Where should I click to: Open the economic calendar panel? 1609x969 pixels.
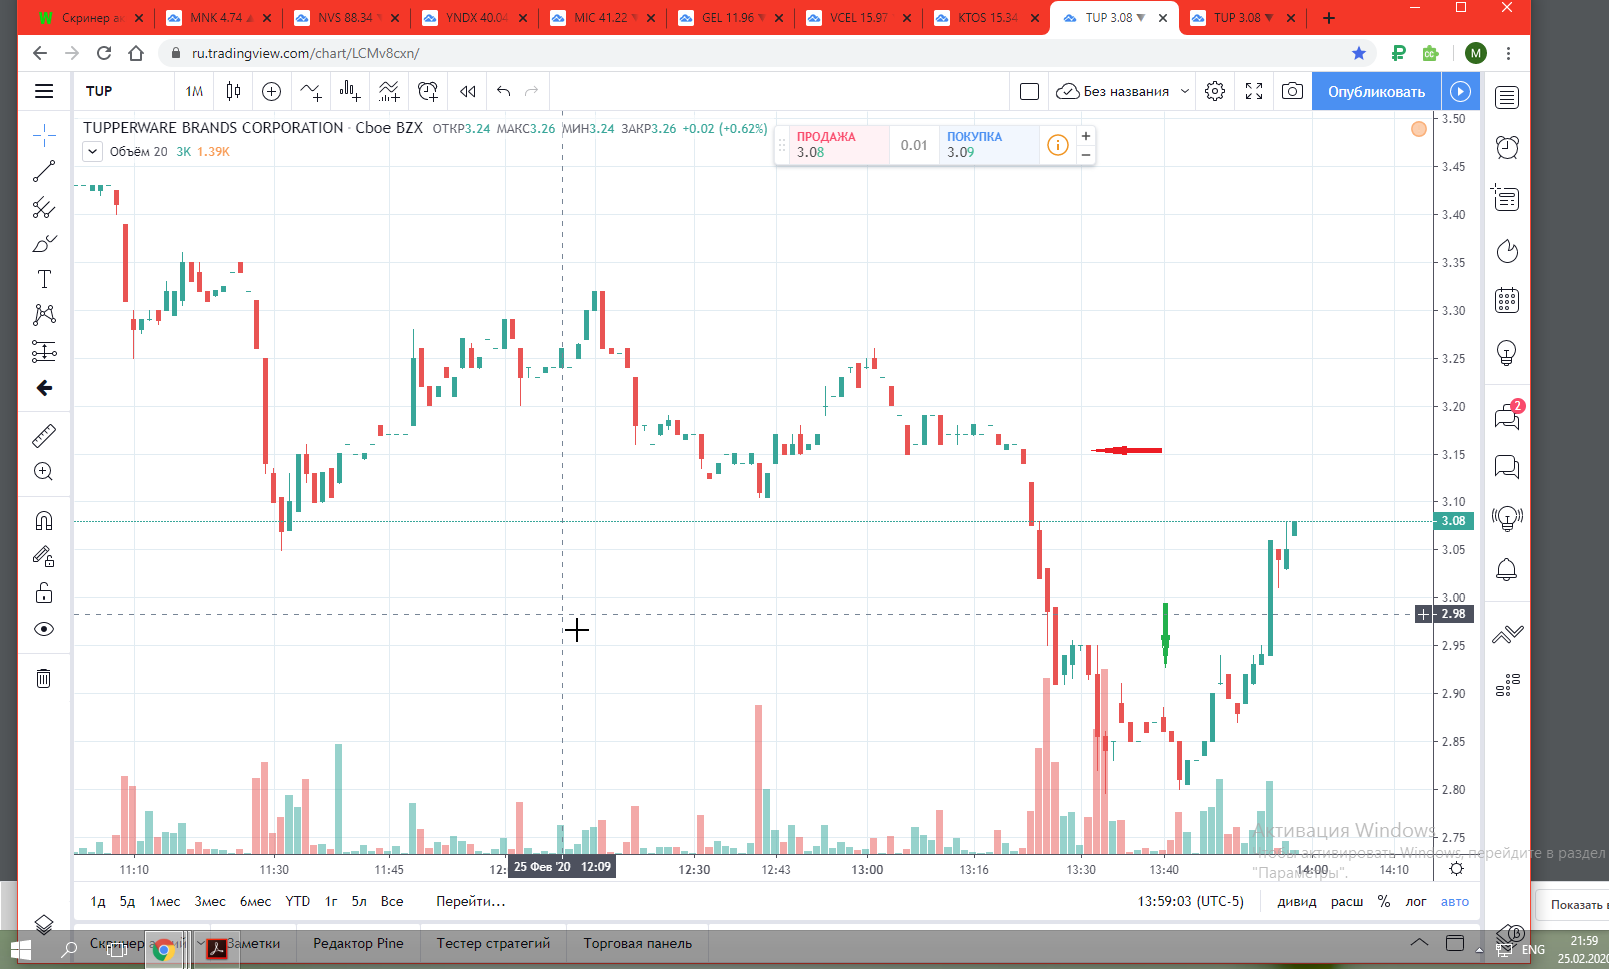(1507, 300)
